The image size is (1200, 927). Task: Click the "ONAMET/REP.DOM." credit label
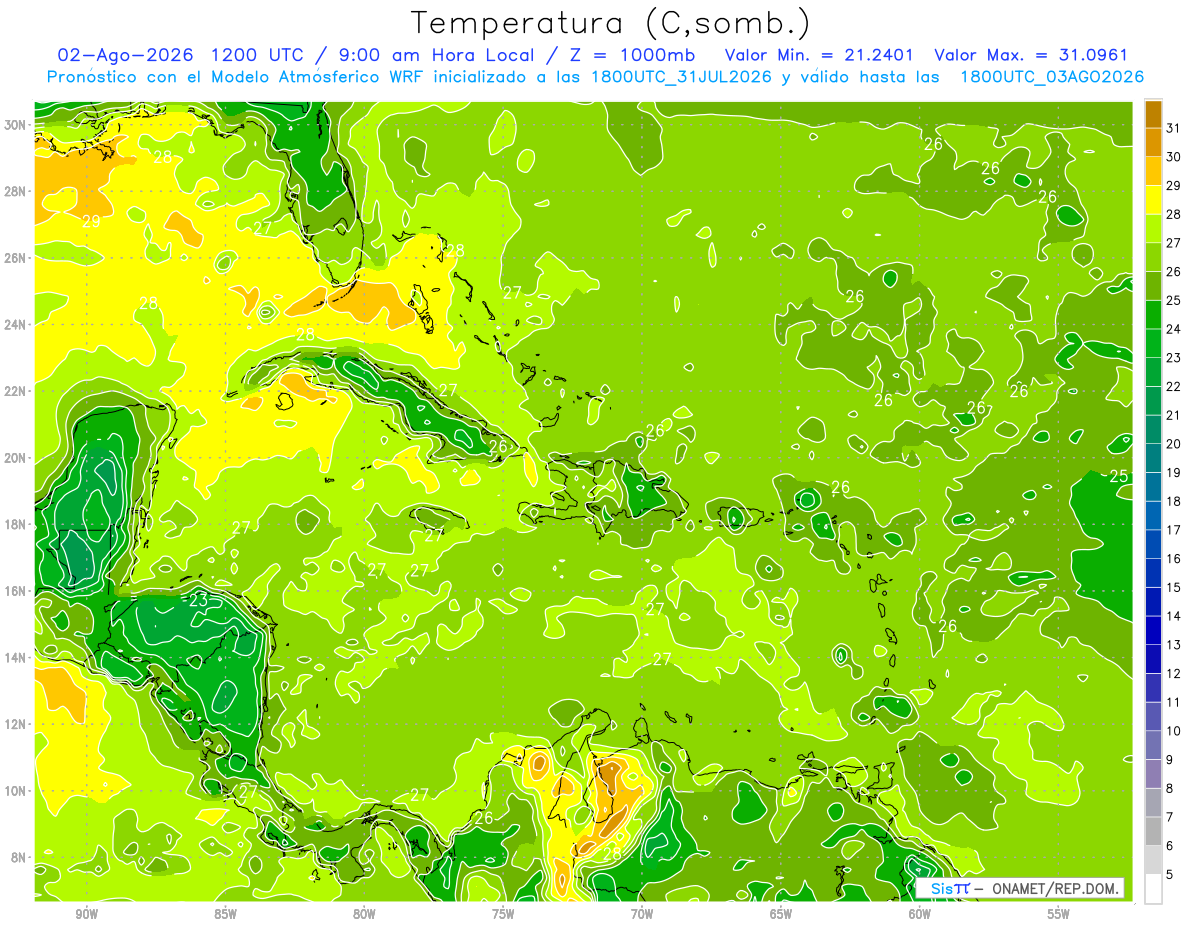tap(1055, 888)
